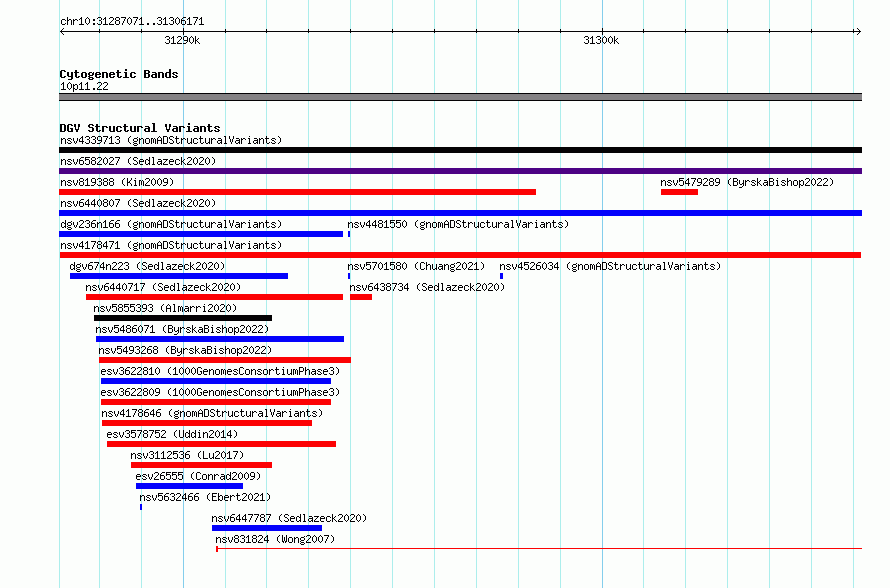Screen dimensions: 890x588
Task: Open variant nsv831824 (Wong2007) label
Action: click(x=275, y=539)
